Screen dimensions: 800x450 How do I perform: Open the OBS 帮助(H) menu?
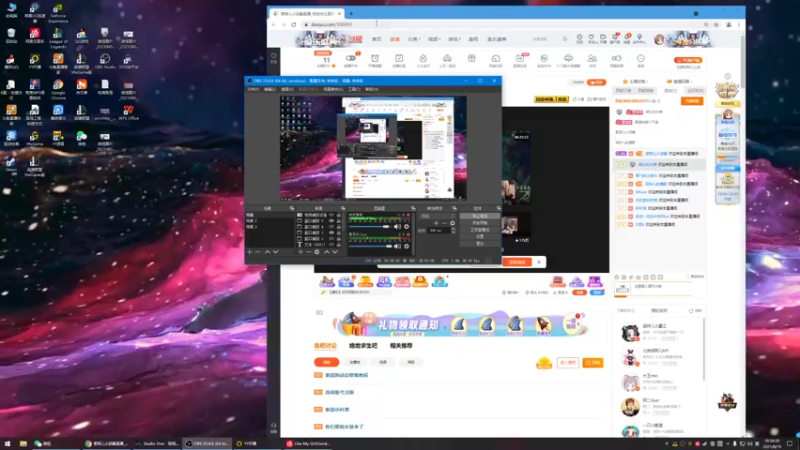click(x=371, y=89)
